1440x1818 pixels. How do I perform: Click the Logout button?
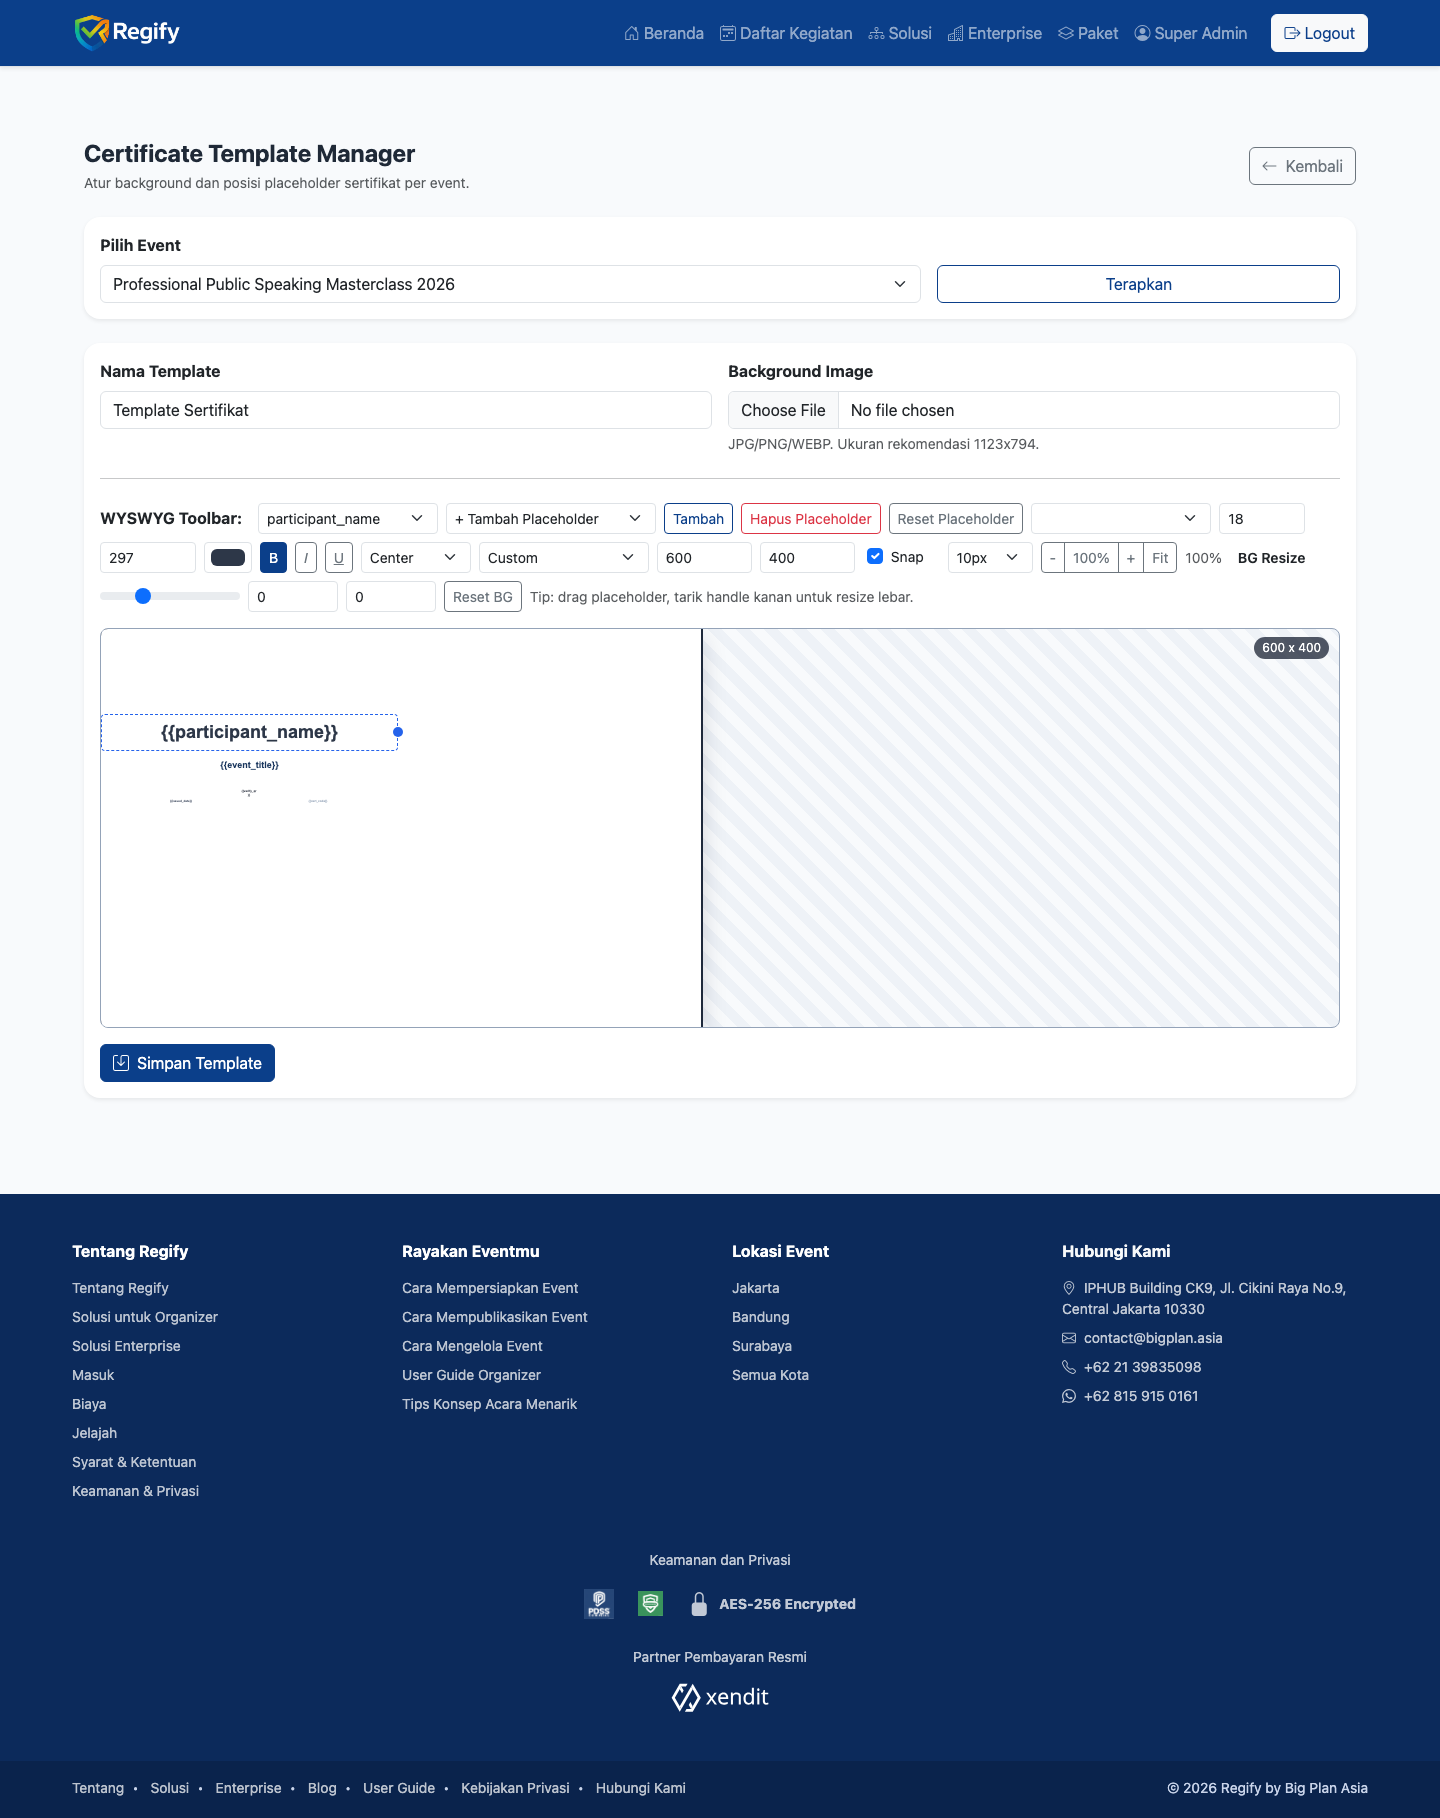click(1319, 33)
